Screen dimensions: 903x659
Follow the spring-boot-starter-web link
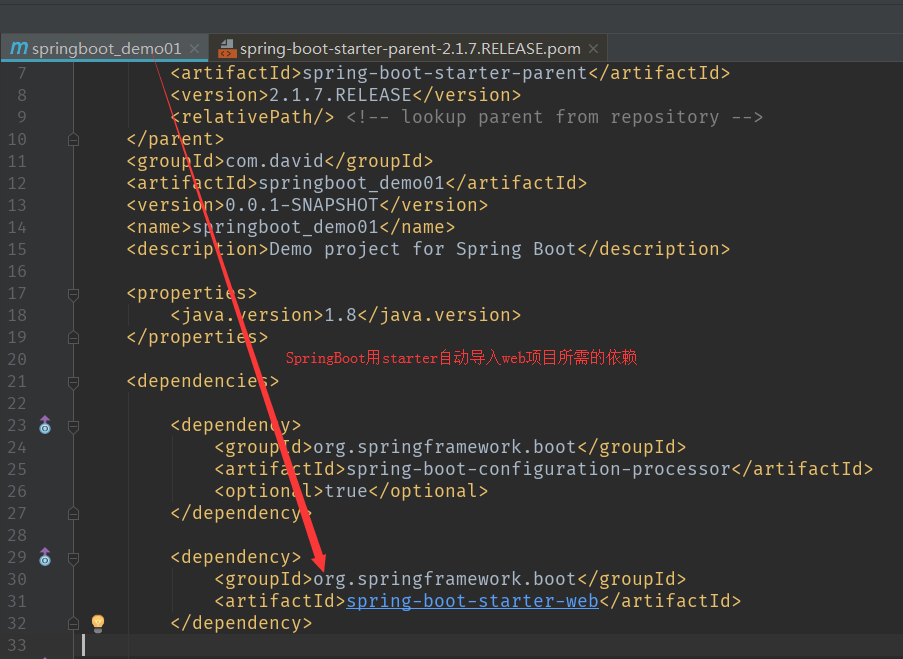(472, 601)
